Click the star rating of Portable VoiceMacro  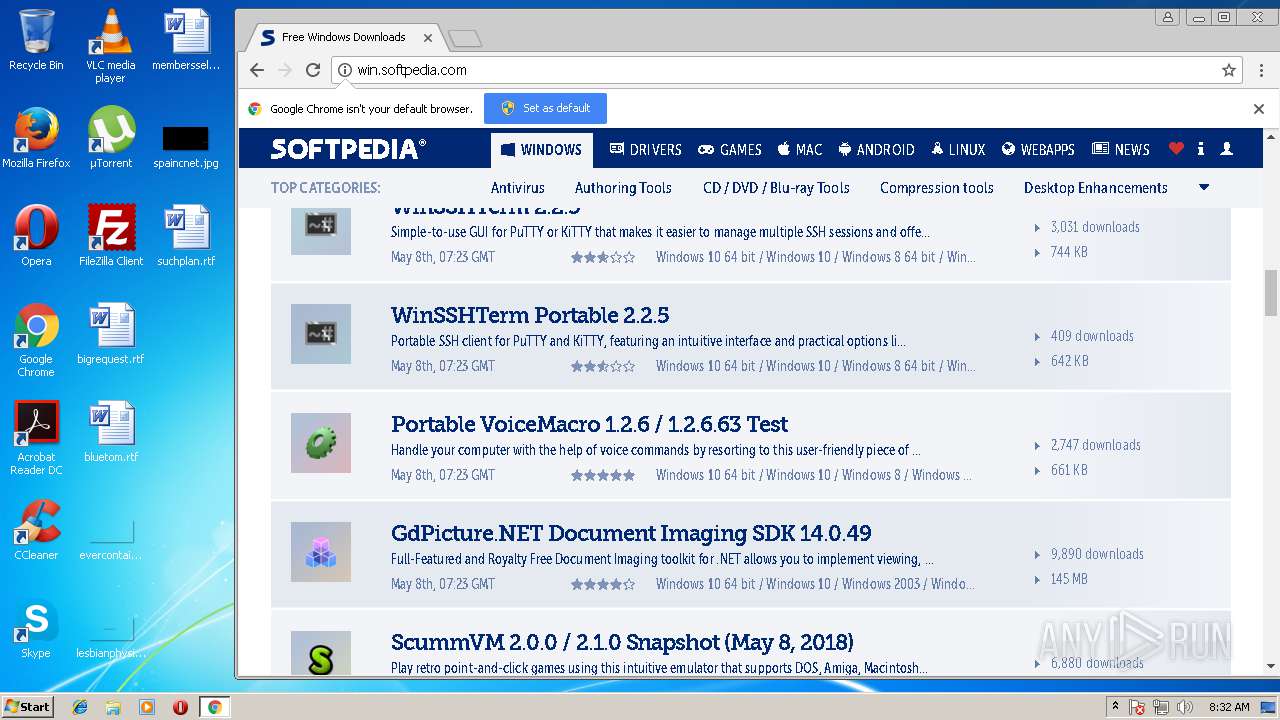pyautogui.click(x=603, y=476)
